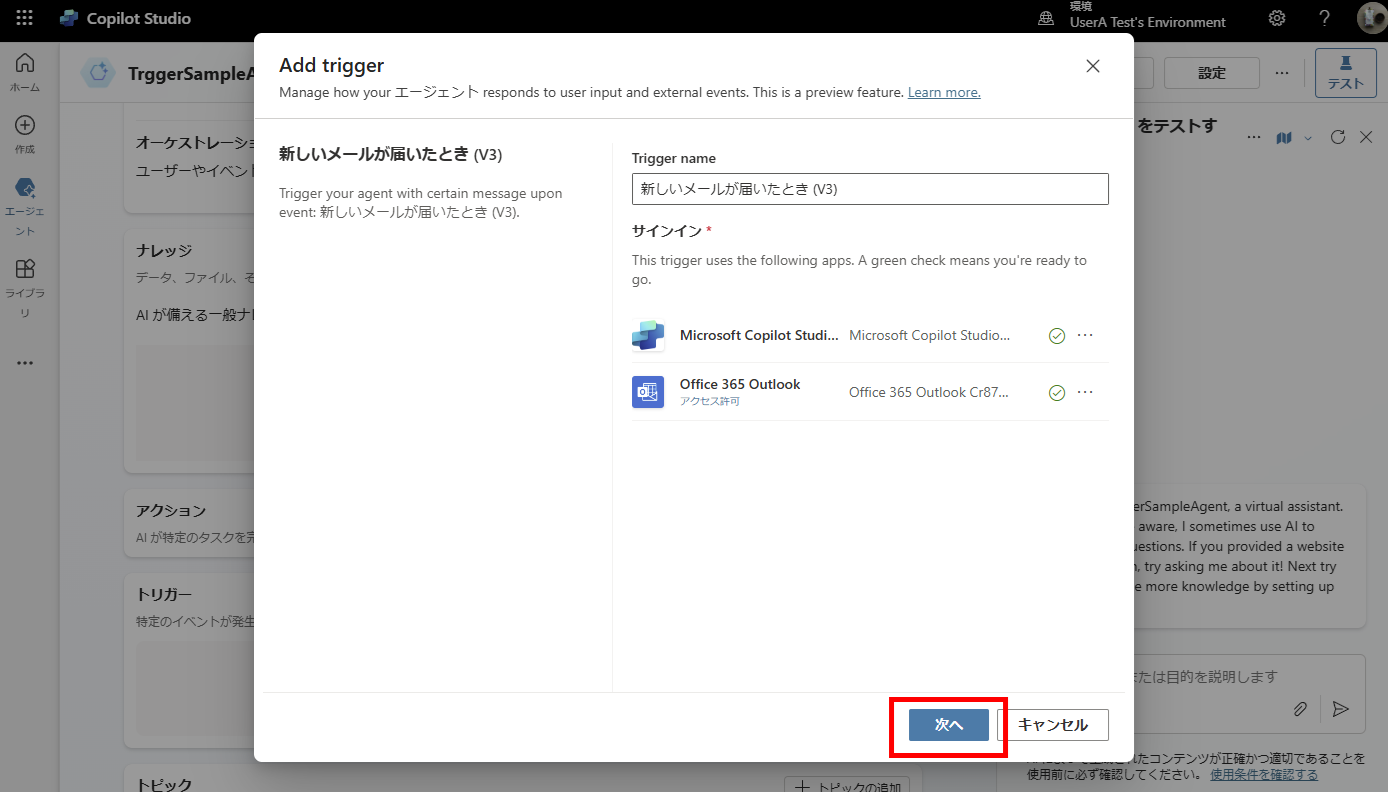Image resolution: width=1388 pixels, height=792 pixels.
Task: Open the Learn more link
Action: [943, 91]
